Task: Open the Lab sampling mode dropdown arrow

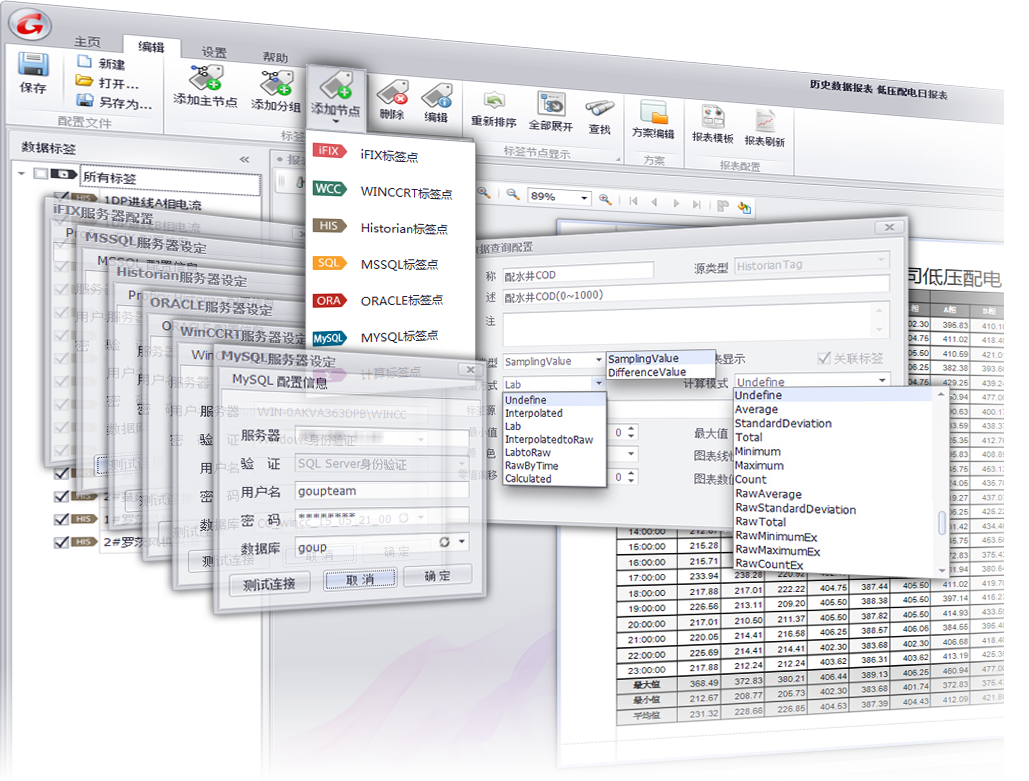Action: (598, 383)
